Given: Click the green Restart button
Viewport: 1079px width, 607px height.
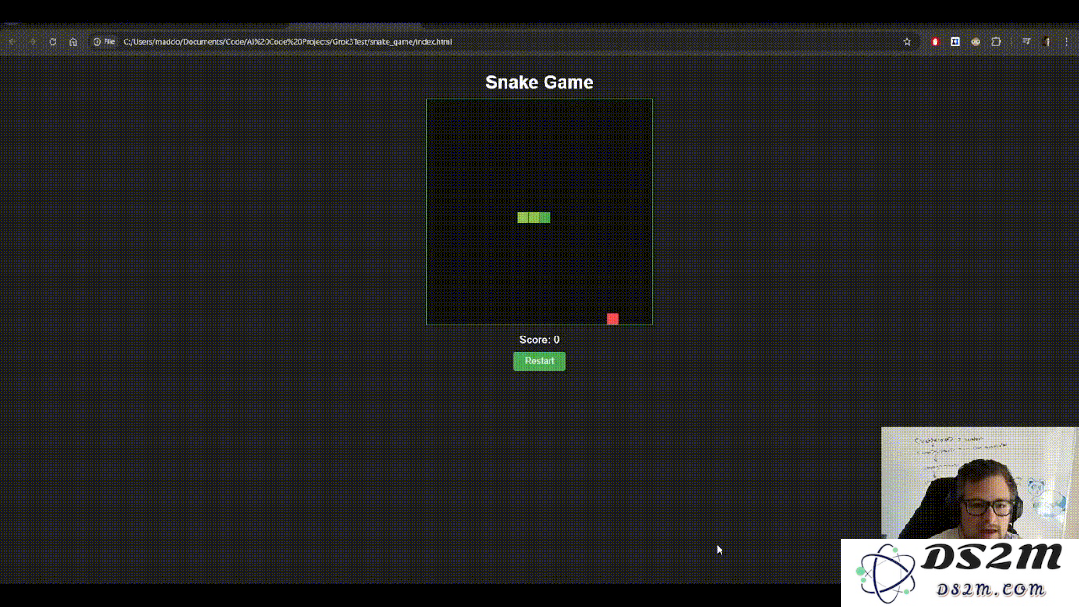Looking at the screenshot, I should (x=539, y=361).
